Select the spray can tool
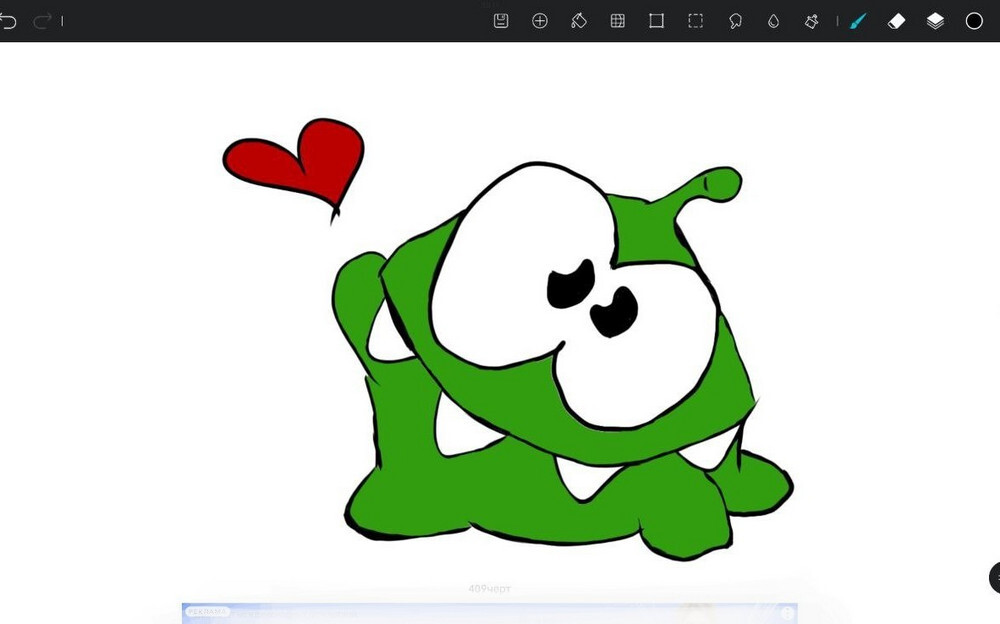The image size is (1000, 624). [812, 21]
